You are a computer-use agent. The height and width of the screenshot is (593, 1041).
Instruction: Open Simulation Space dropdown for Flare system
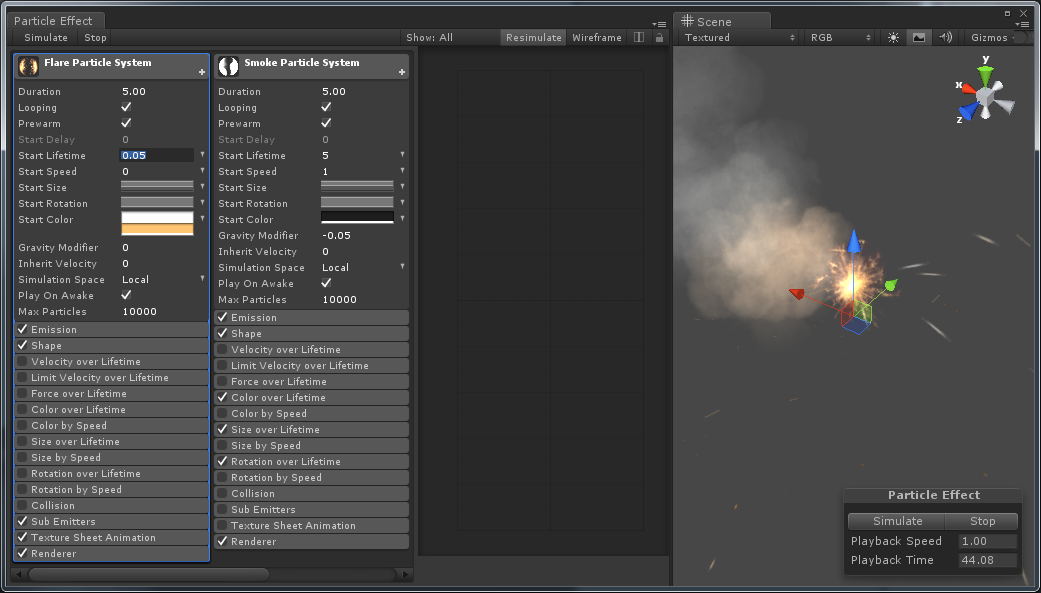[202, 279]
